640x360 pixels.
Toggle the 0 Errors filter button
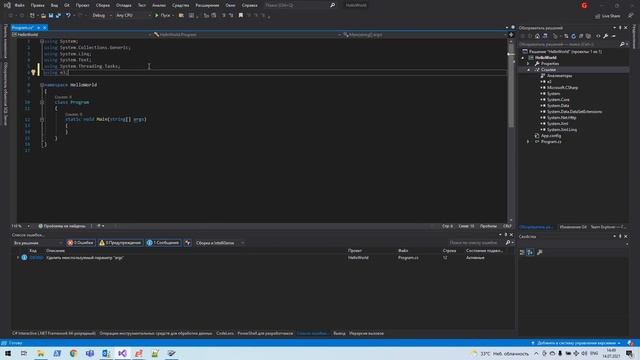pyautogui.click(x=81, y=243)
